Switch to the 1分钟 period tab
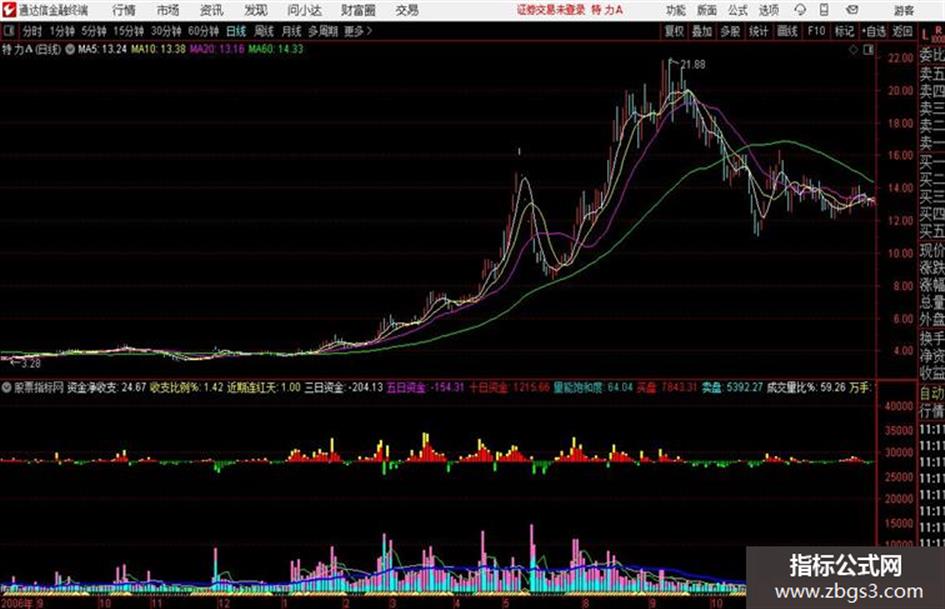The image size is (945, 609). tap(61, 31)
